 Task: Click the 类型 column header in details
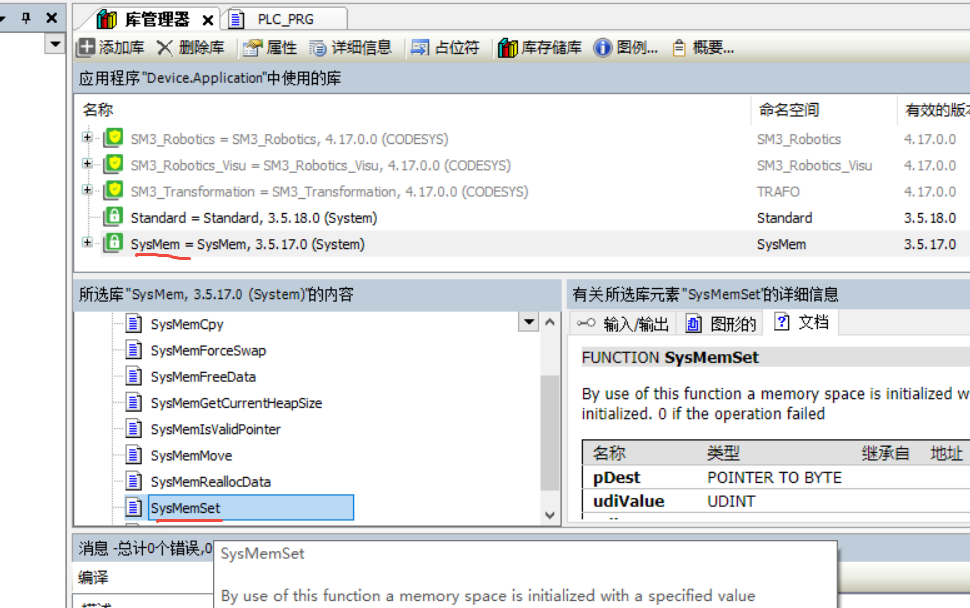point(723,453)
